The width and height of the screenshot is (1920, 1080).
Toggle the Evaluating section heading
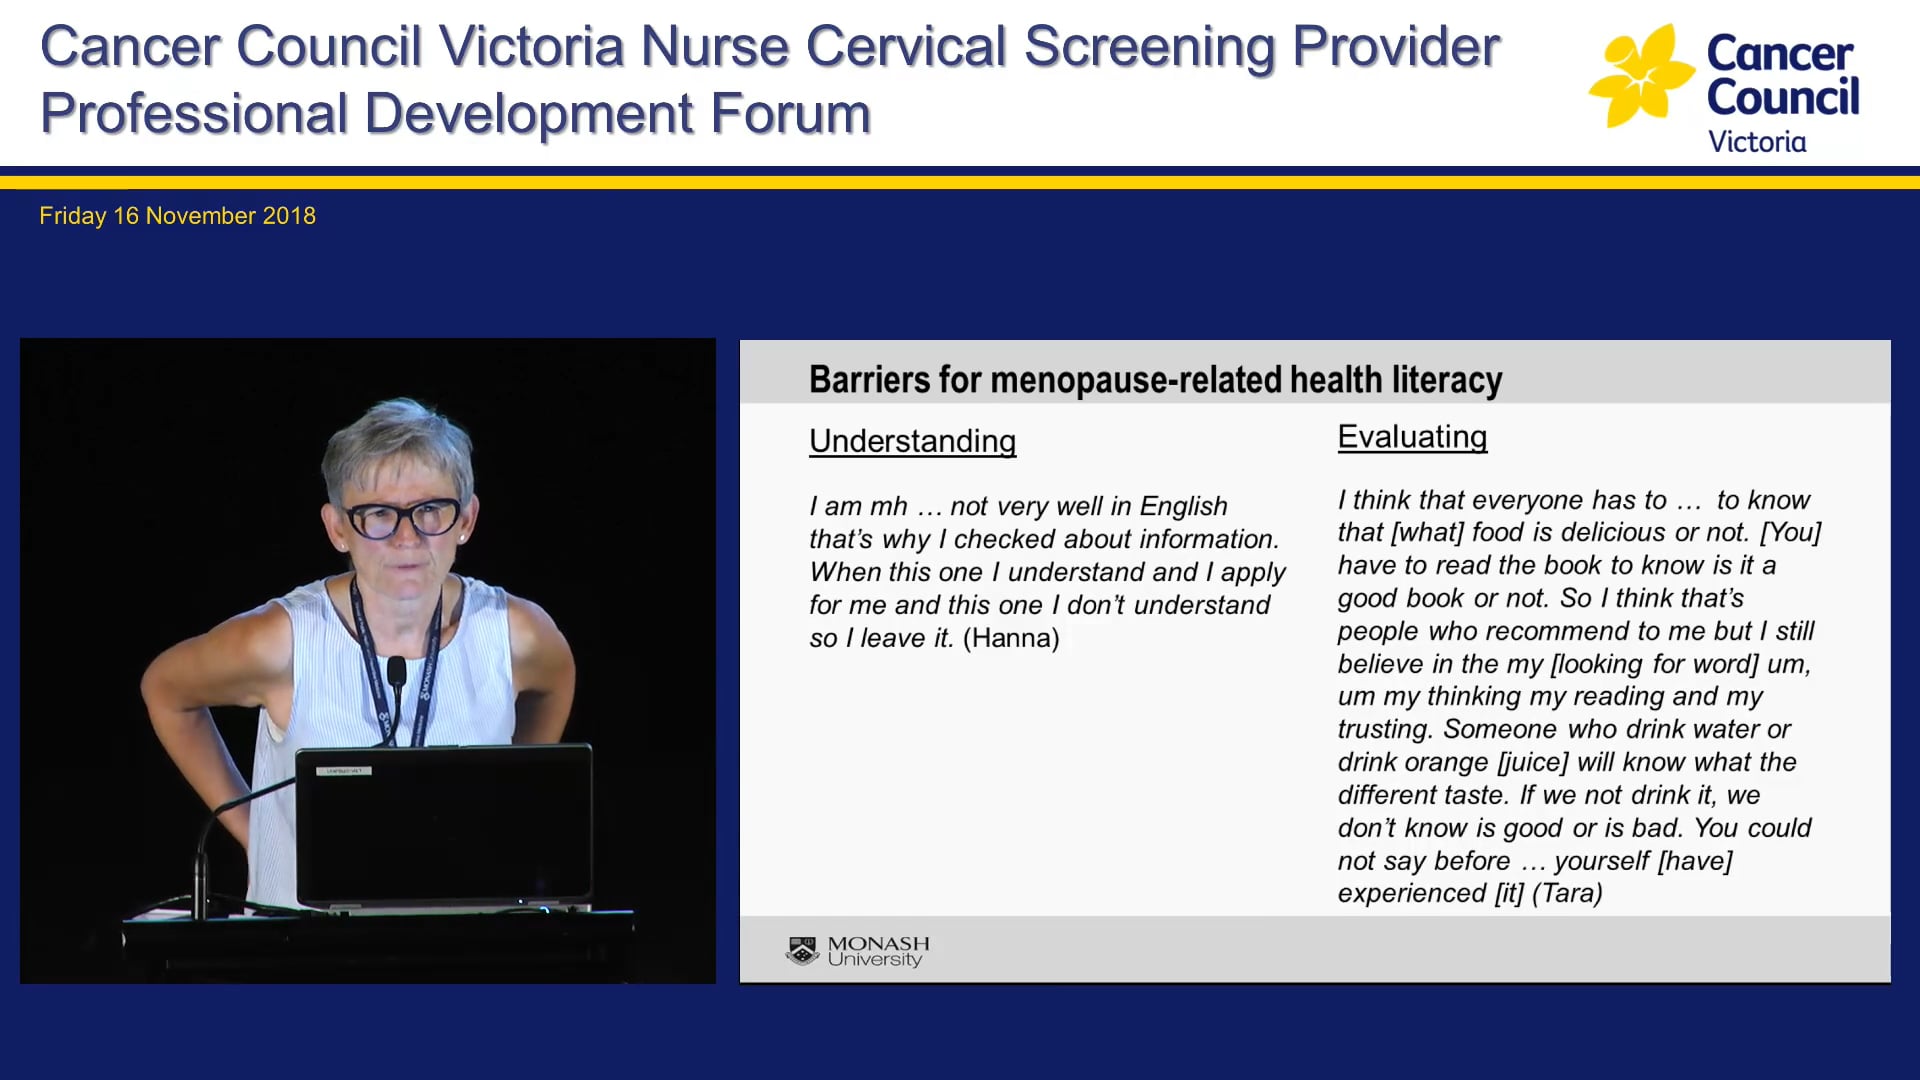point(1412,436)
